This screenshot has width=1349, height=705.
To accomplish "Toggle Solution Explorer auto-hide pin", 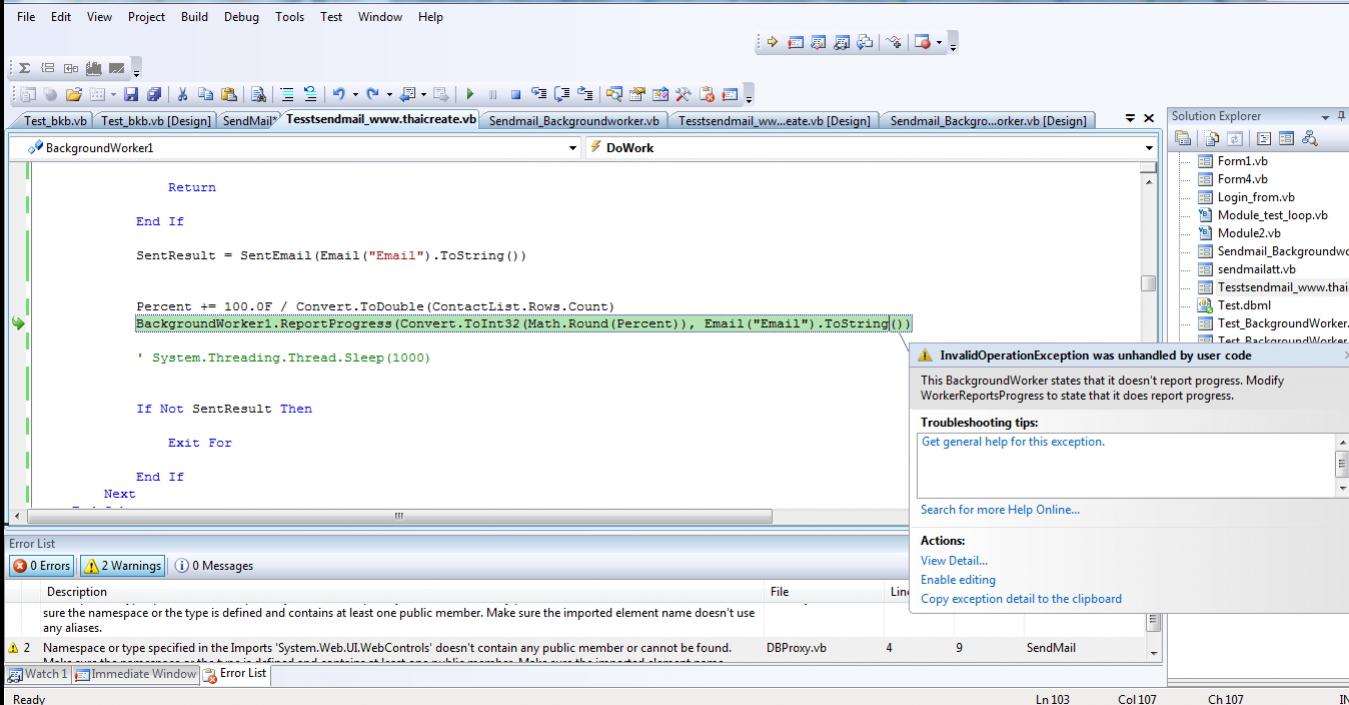I will click(x=1341, y=116).
